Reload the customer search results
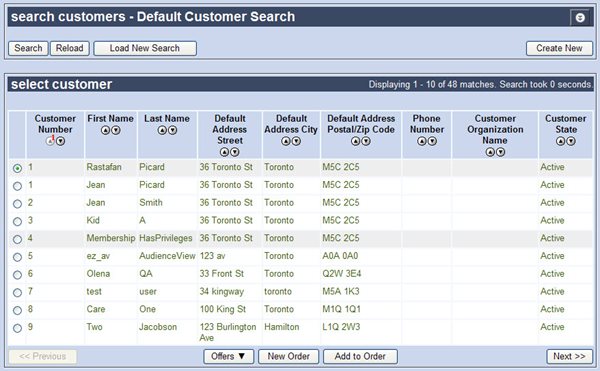Screen dimensions: 600x371 (x=70, y=49)
